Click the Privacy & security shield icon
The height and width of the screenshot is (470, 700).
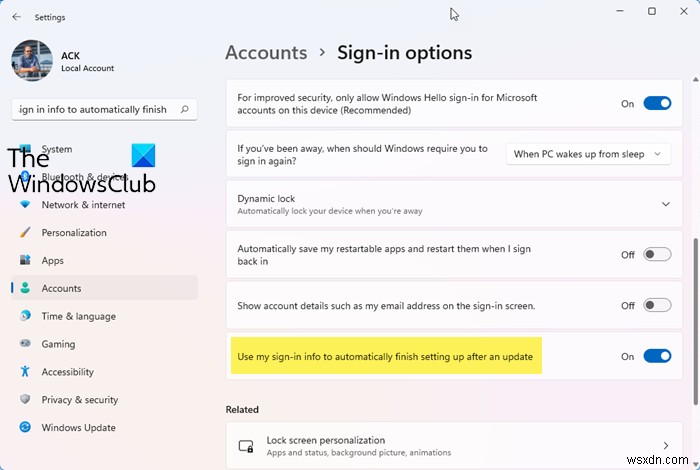25,399
